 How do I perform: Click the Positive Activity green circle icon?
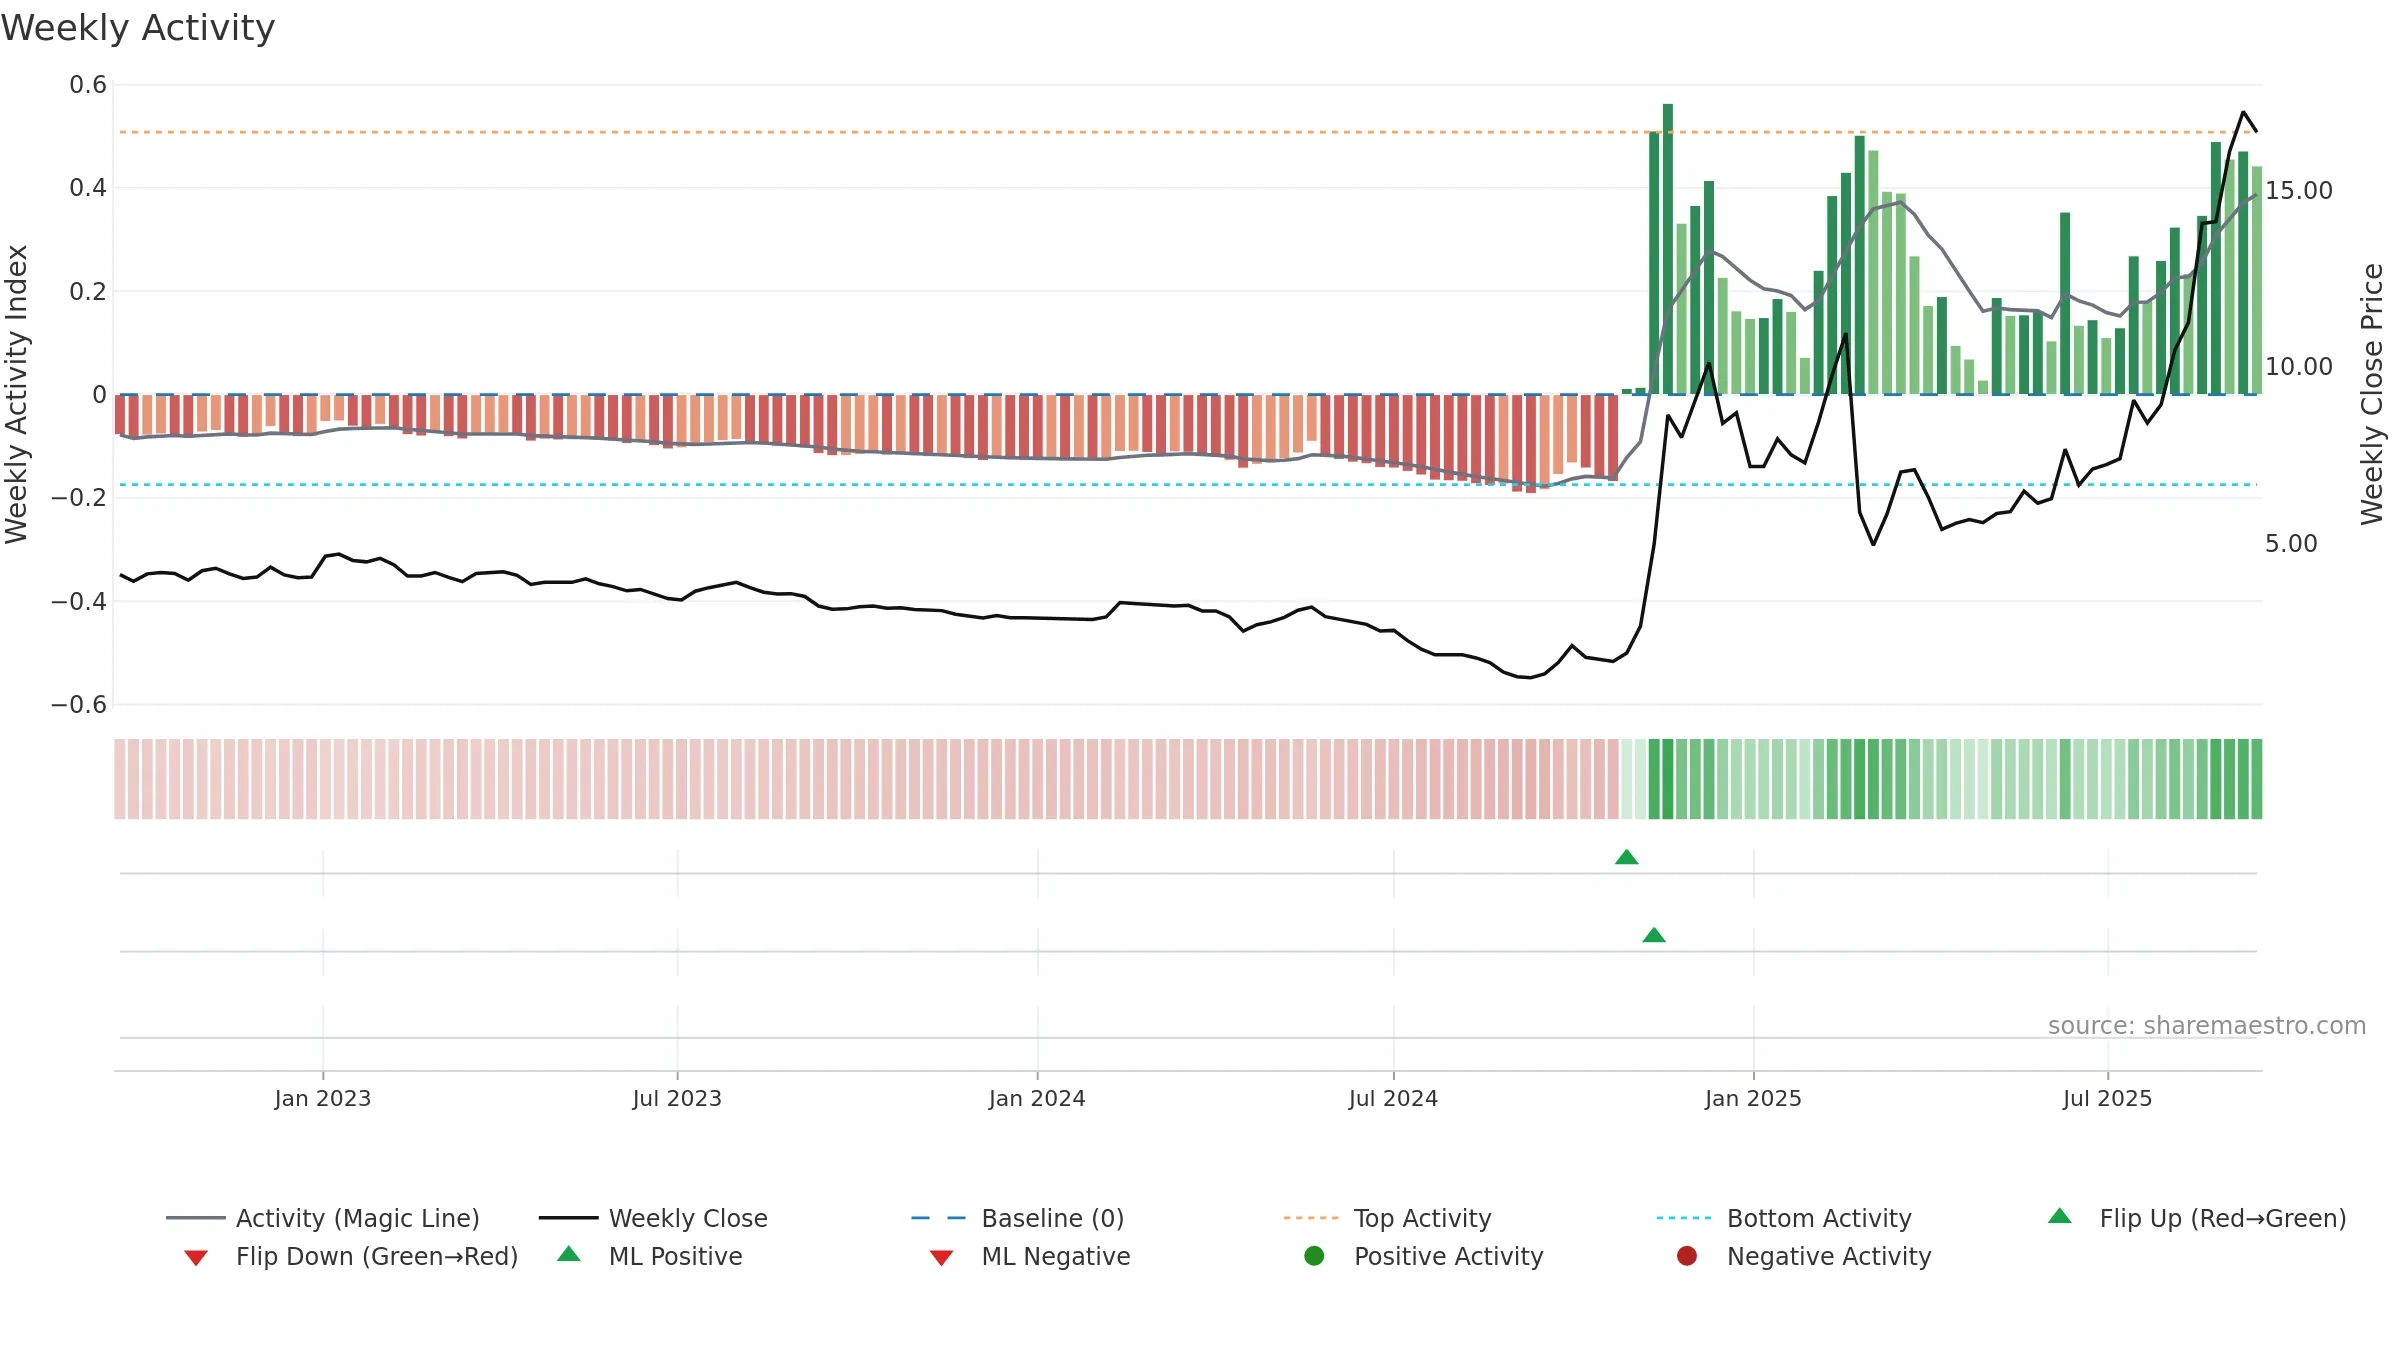1315,1255
